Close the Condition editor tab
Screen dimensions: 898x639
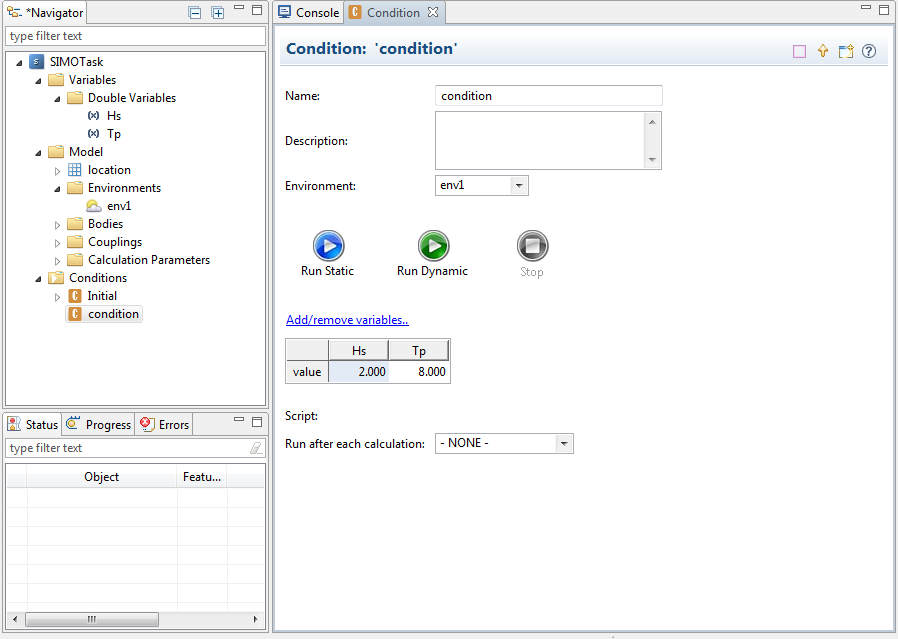[433, 13]
